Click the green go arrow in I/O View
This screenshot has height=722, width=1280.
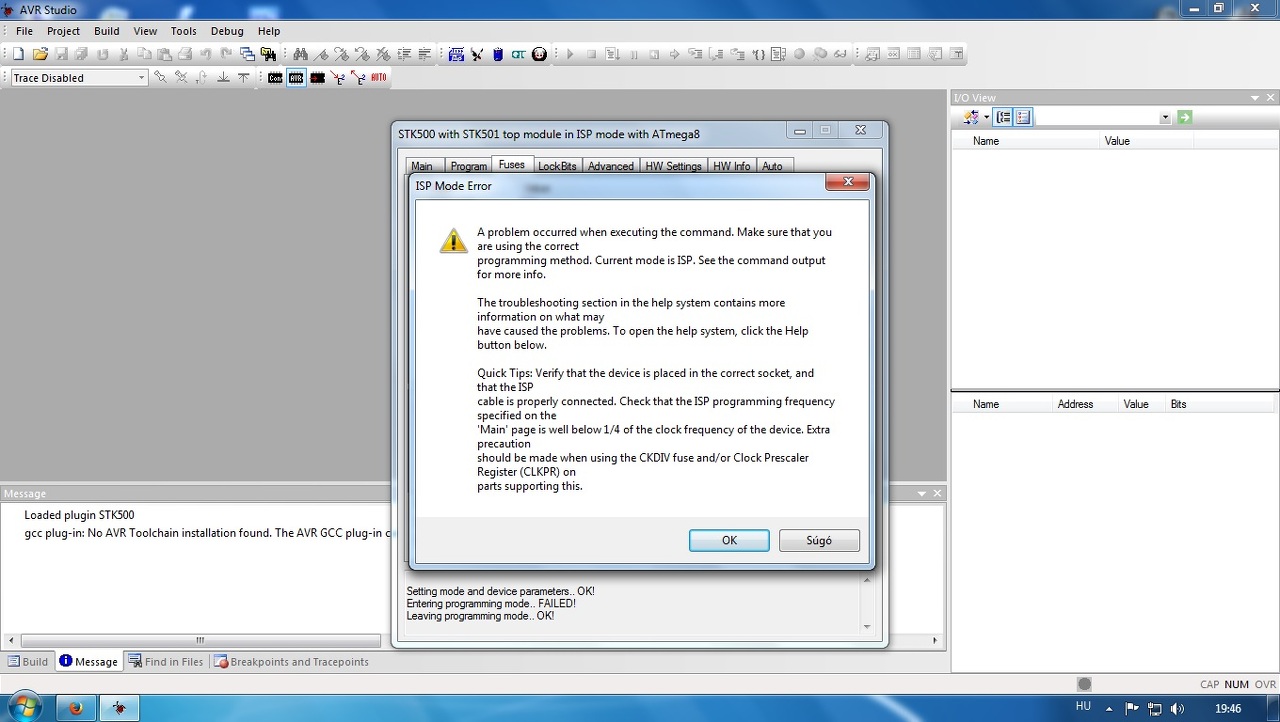coord(1185,117)
